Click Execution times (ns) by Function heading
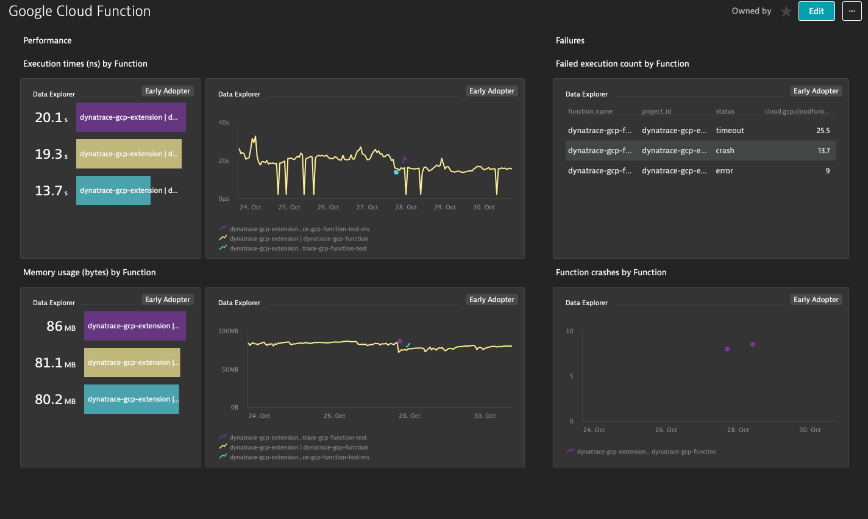The image size is (868, 519). [x=85, y=64]
